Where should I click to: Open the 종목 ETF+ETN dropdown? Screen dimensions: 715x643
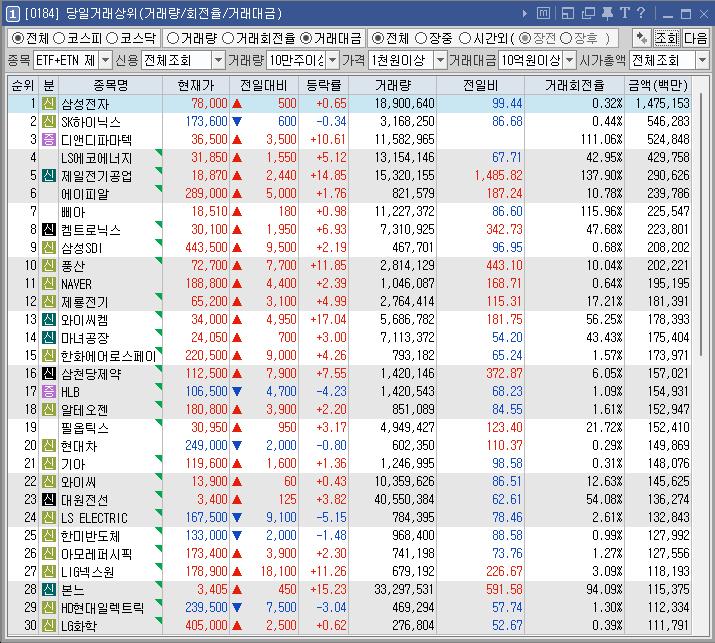coord(105,60)
